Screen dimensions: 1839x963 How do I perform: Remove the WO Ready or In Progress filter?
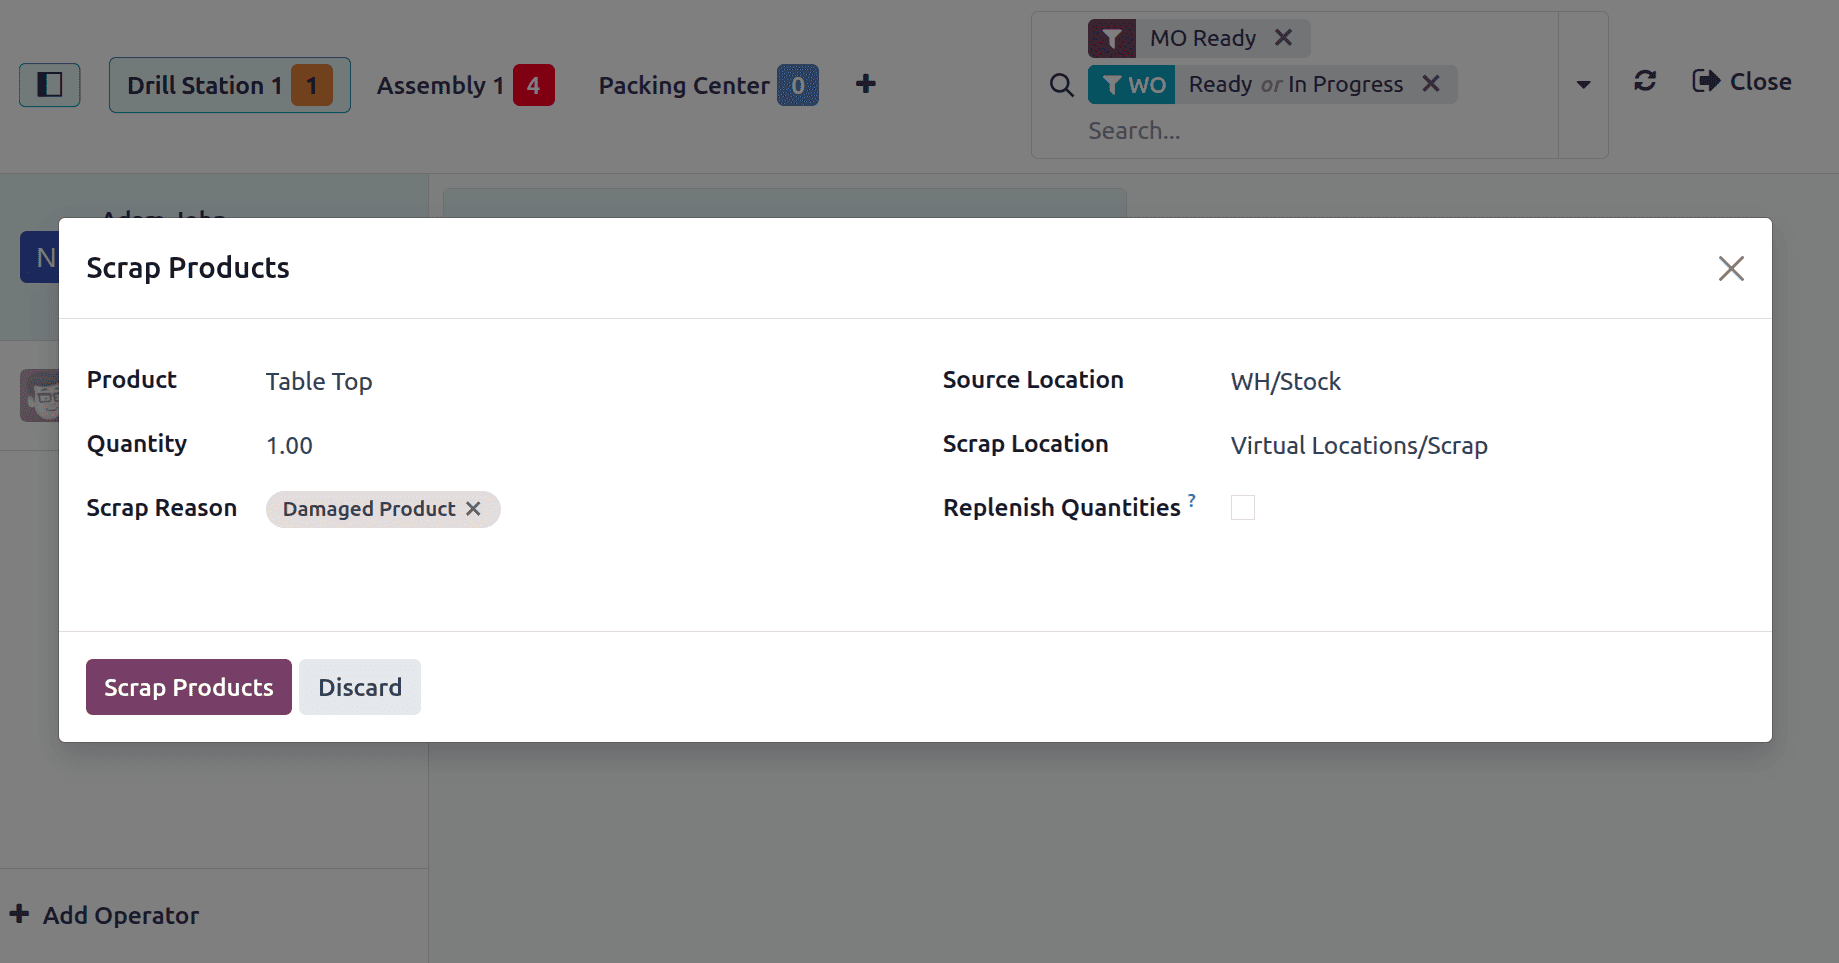click(1431, 84)
